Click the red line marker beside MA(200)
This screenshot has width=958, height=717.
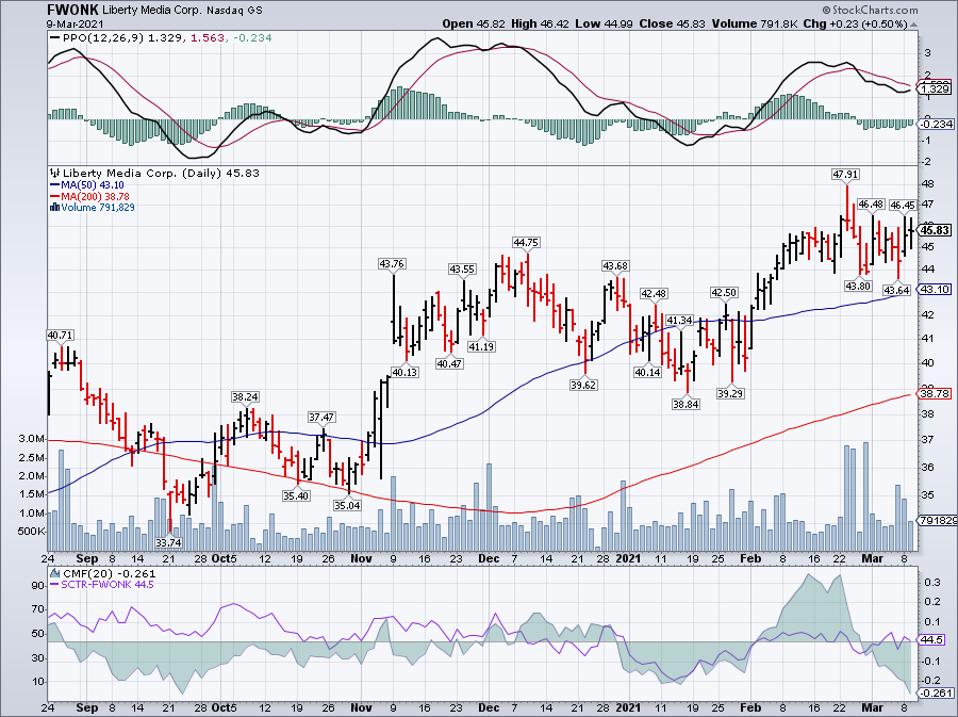(x=54, y=197)
